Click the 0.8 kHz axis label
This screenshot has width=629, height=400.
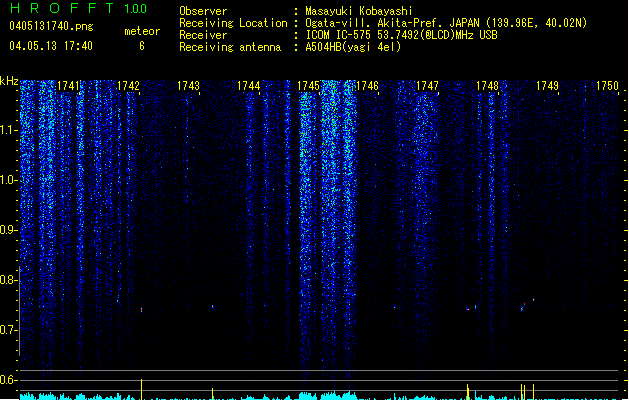(8, 280)
